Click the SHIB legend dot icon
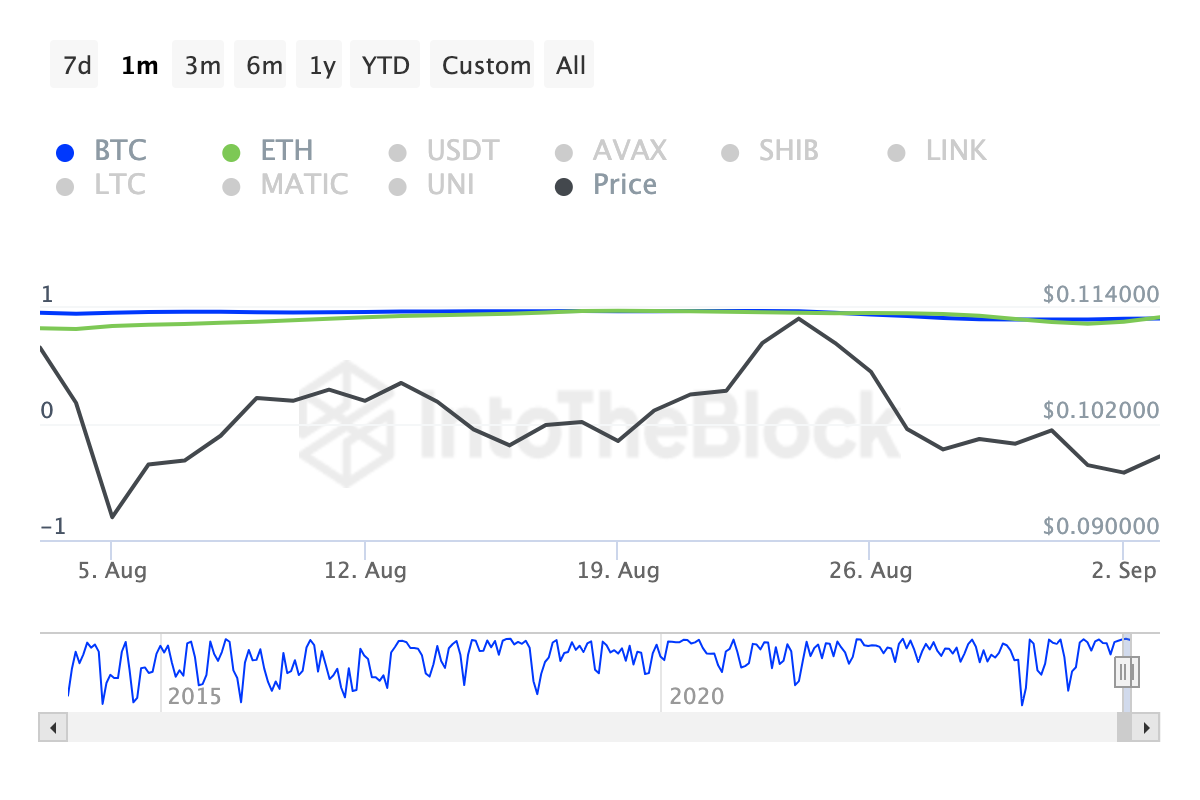 click(729, 151)
